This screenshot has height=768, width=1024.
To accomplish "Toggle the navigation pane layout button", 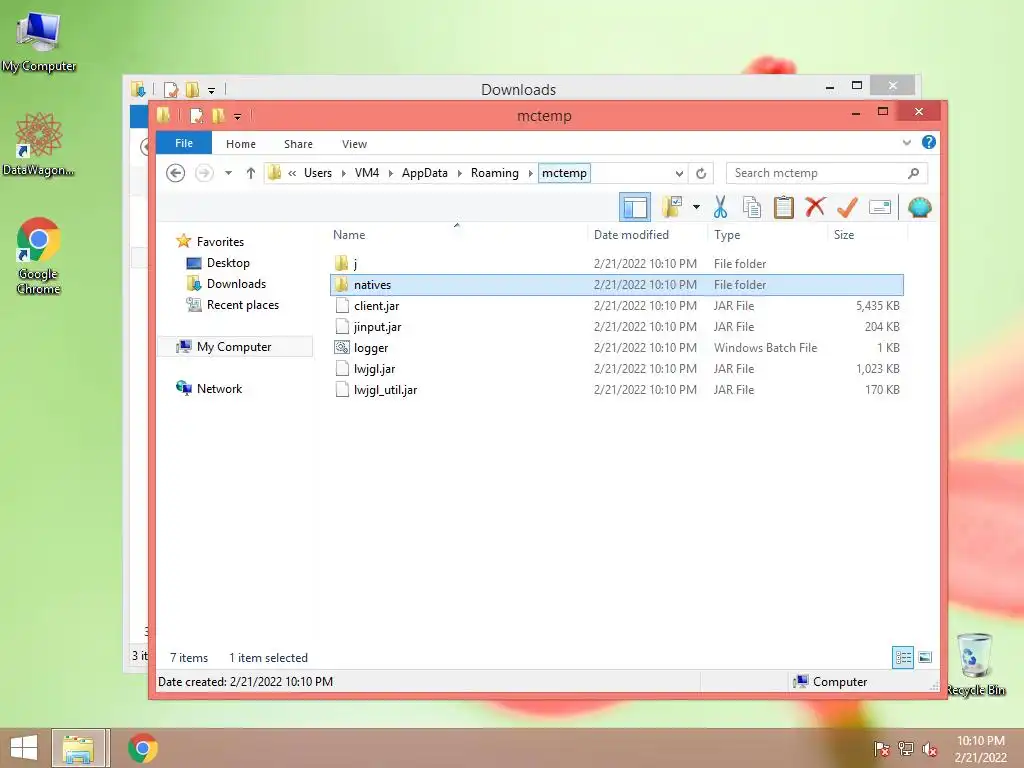I will (634, 208).
